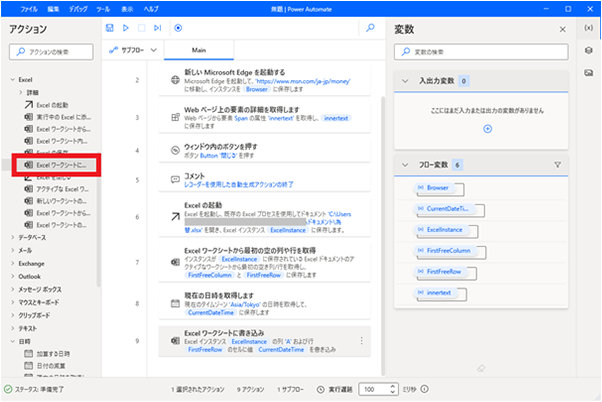The width and height of the screenshot is (602, 402).
Task: Switch to the Main tab
Action: [199, 50]
